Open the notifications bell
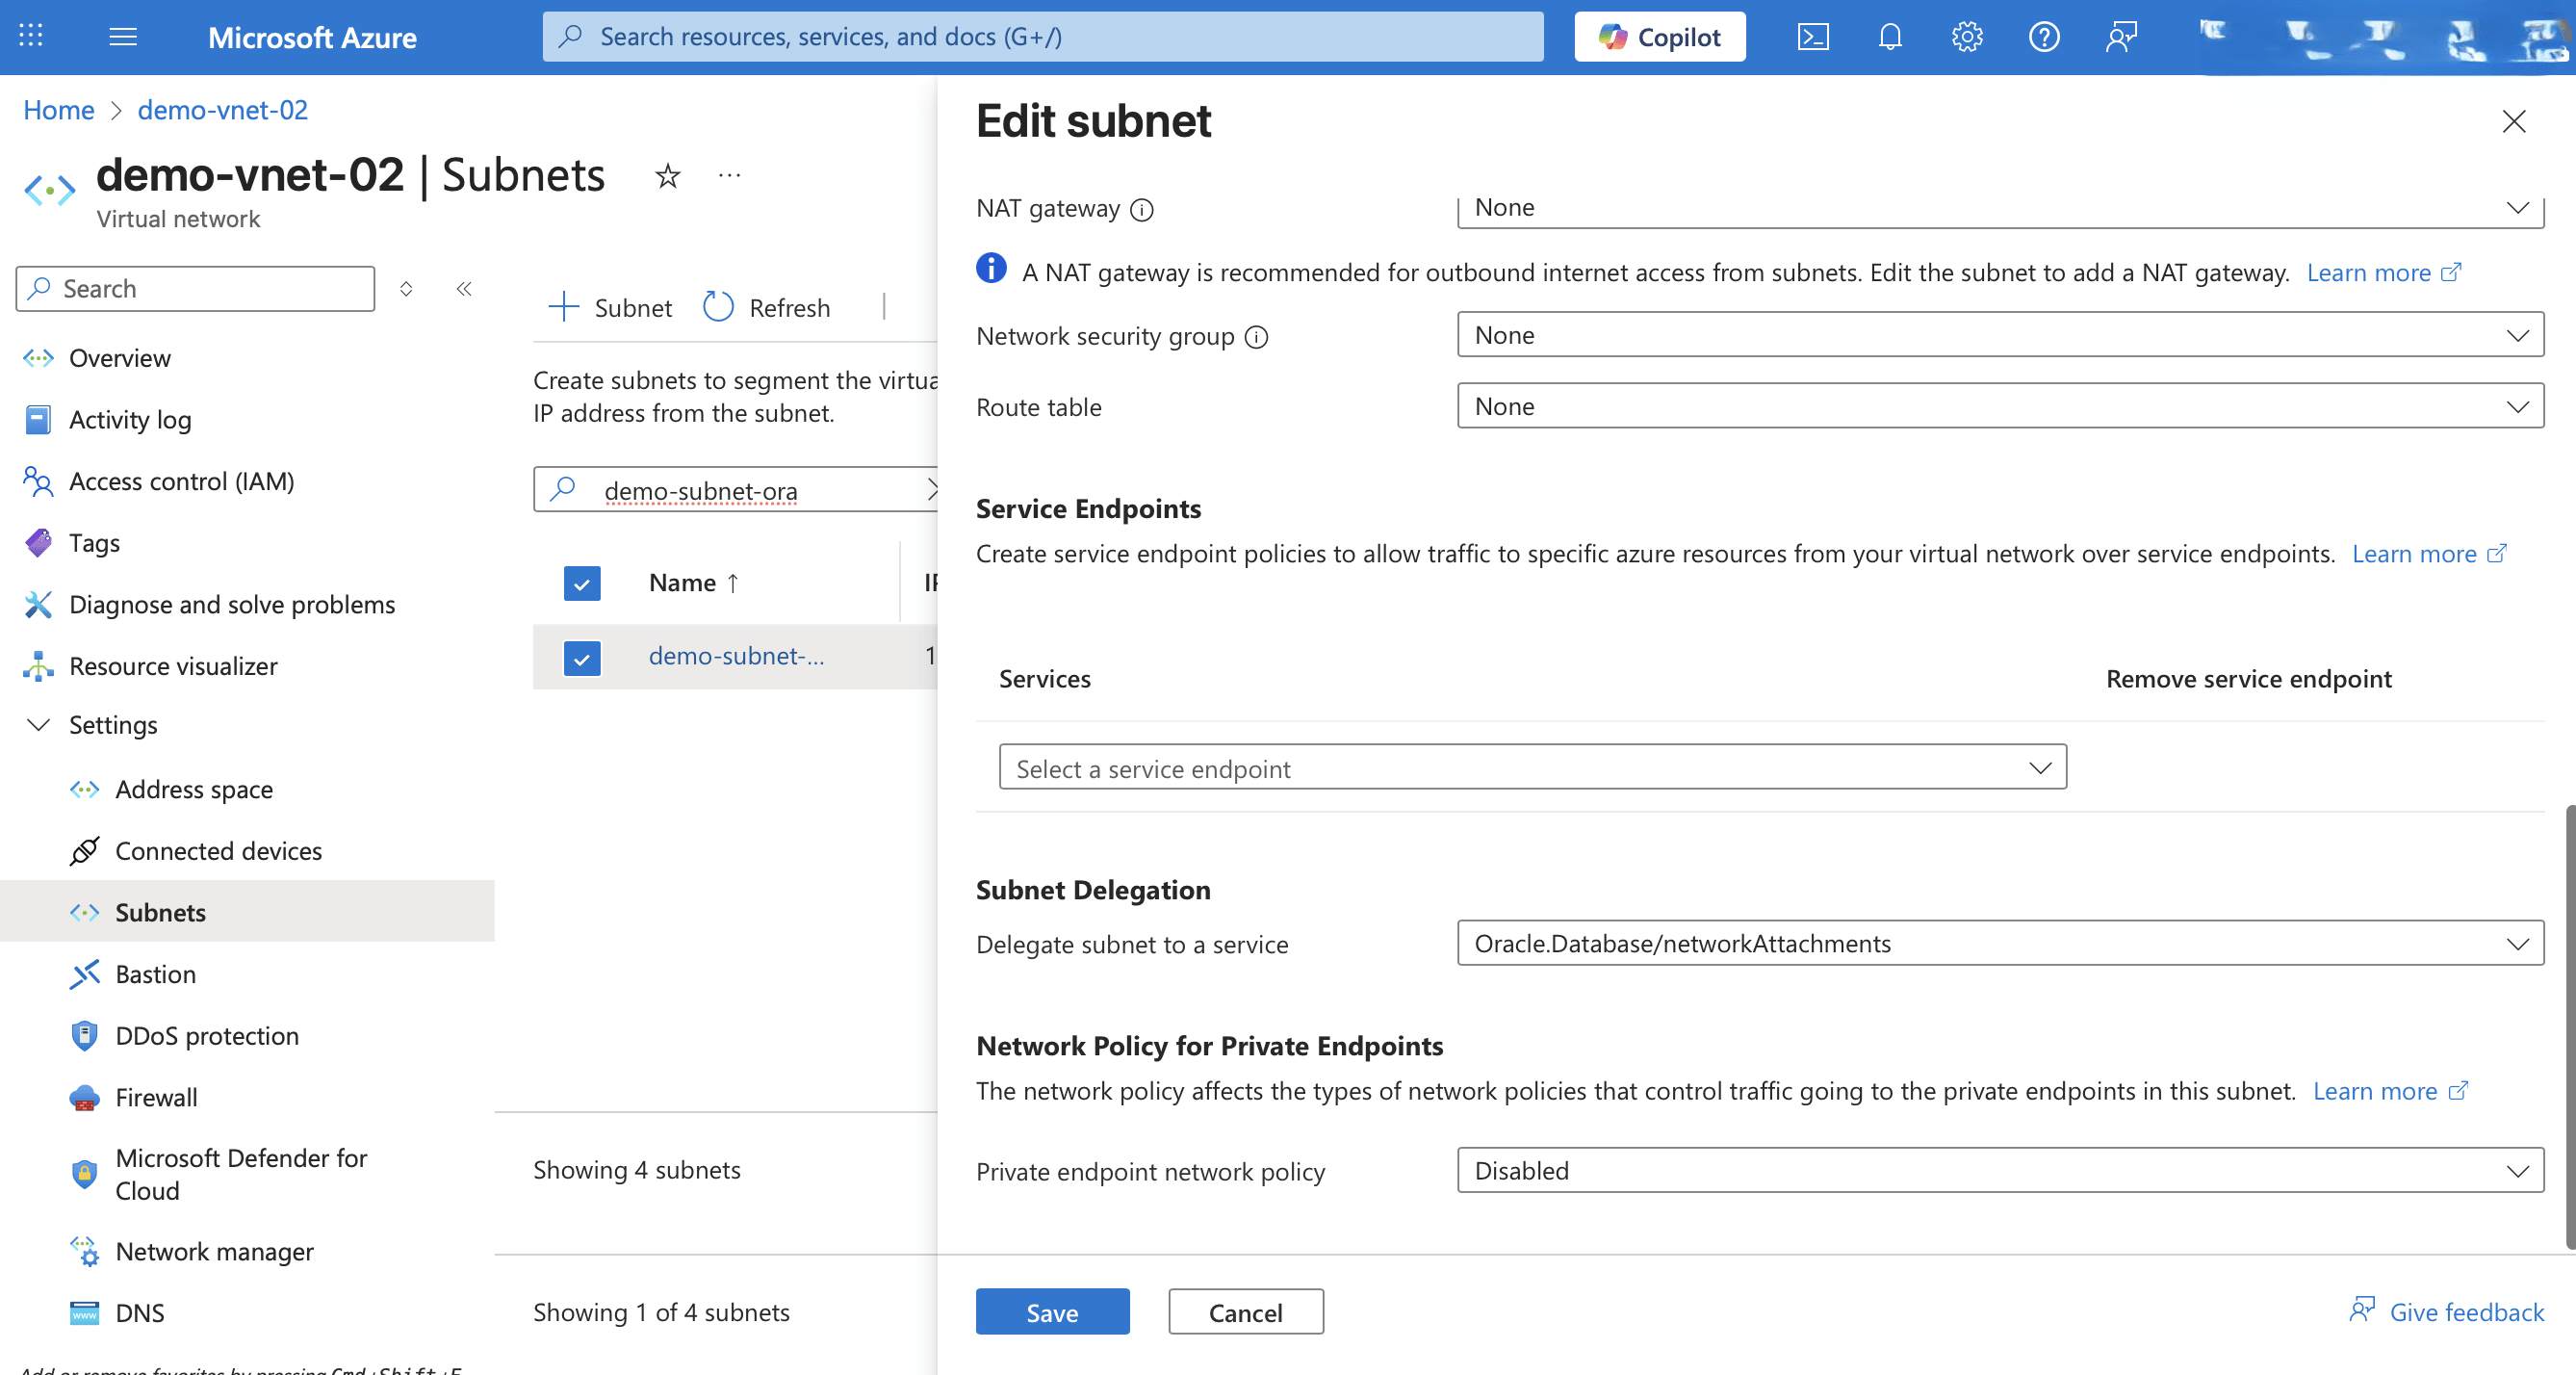This screenshot has height=1375, width=2576. point(1889,37)
